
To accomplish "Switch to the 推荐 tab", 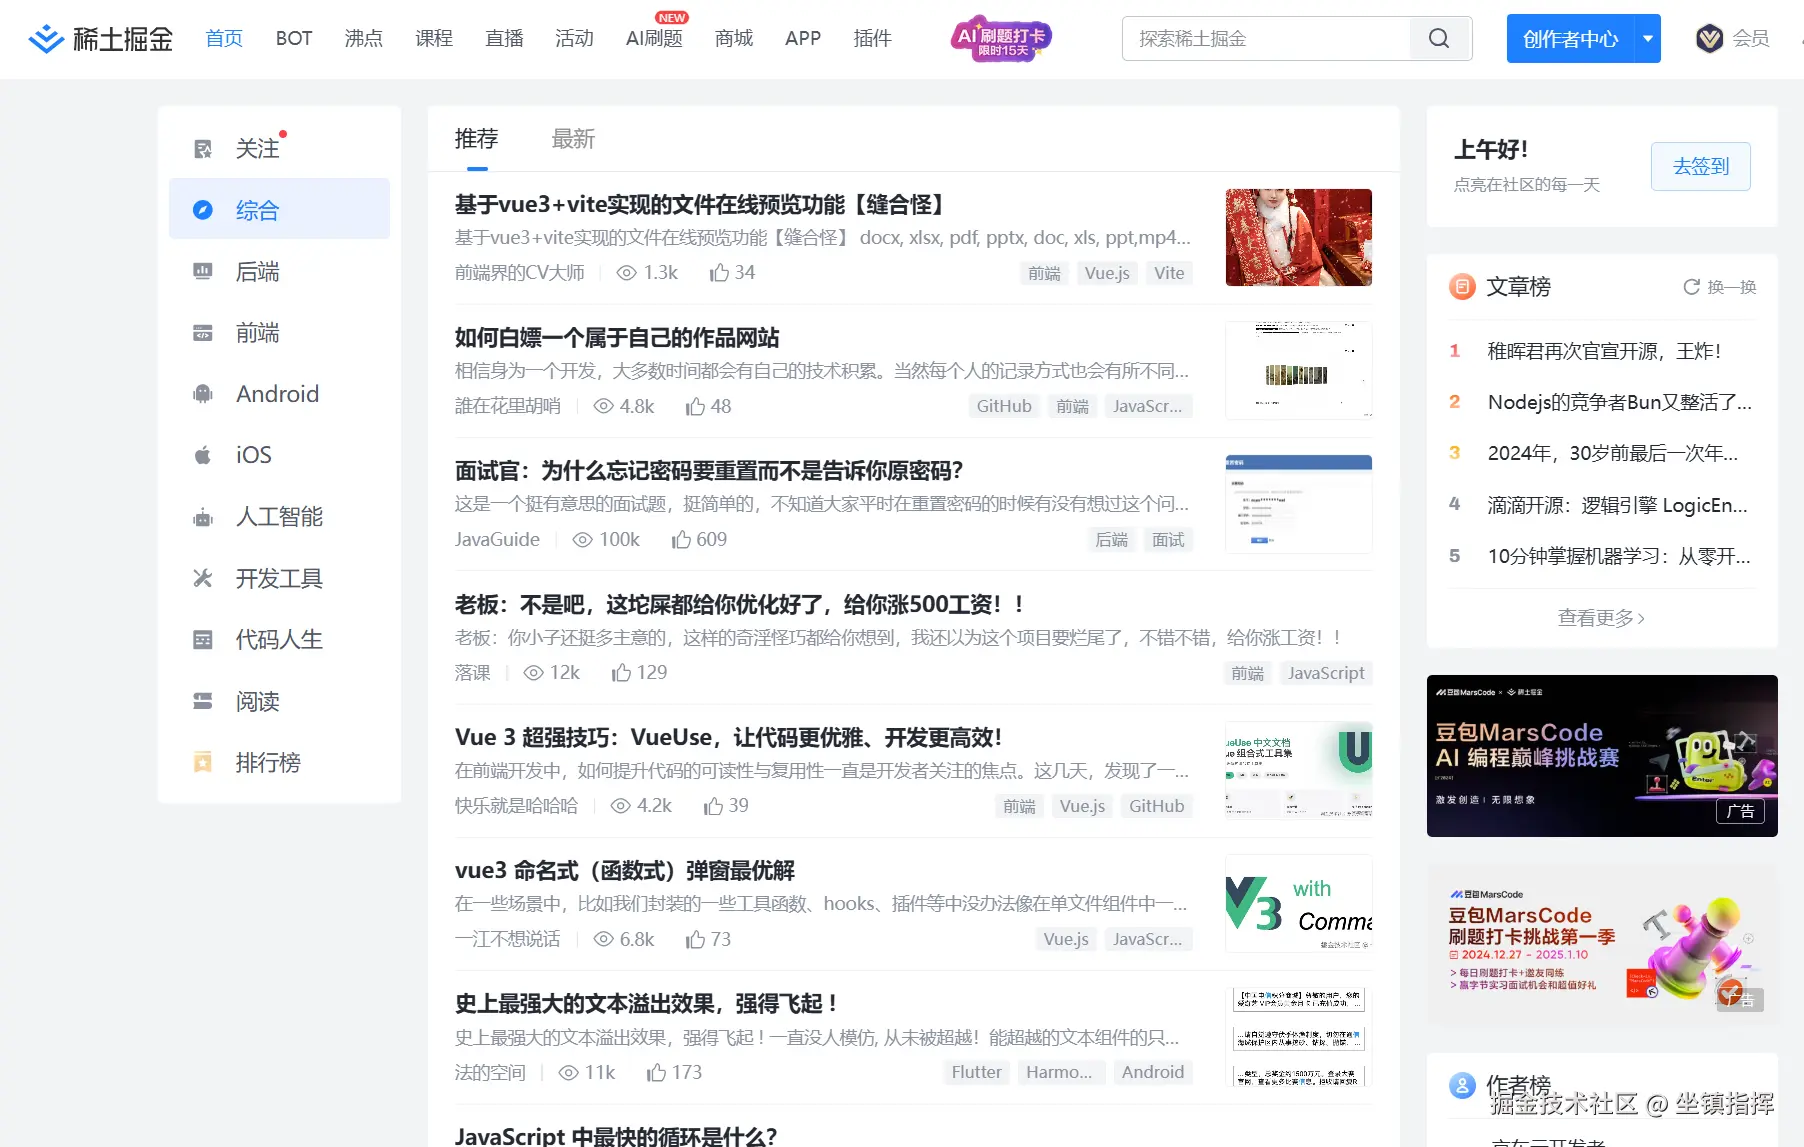I will tap(476, 139).
